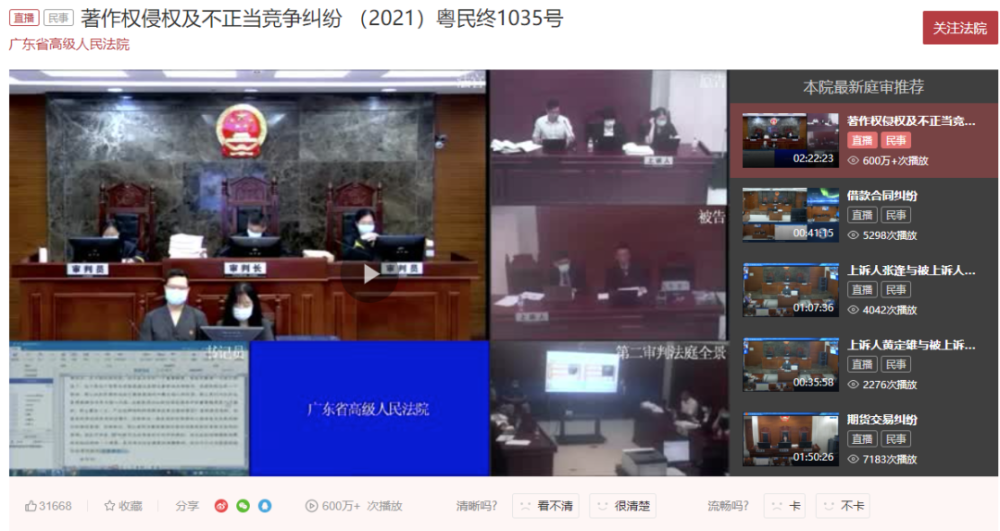Open the 期货交易纠纷 title link
Image resolution: width=1000 pixels, height=531 pixels.
point(882,419)
